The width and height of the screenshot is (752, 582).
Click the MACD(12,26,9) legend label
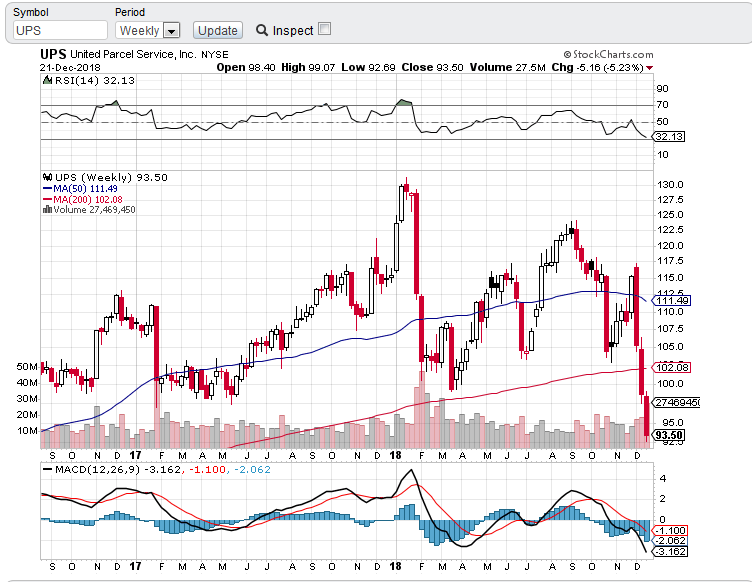point(97,469)
